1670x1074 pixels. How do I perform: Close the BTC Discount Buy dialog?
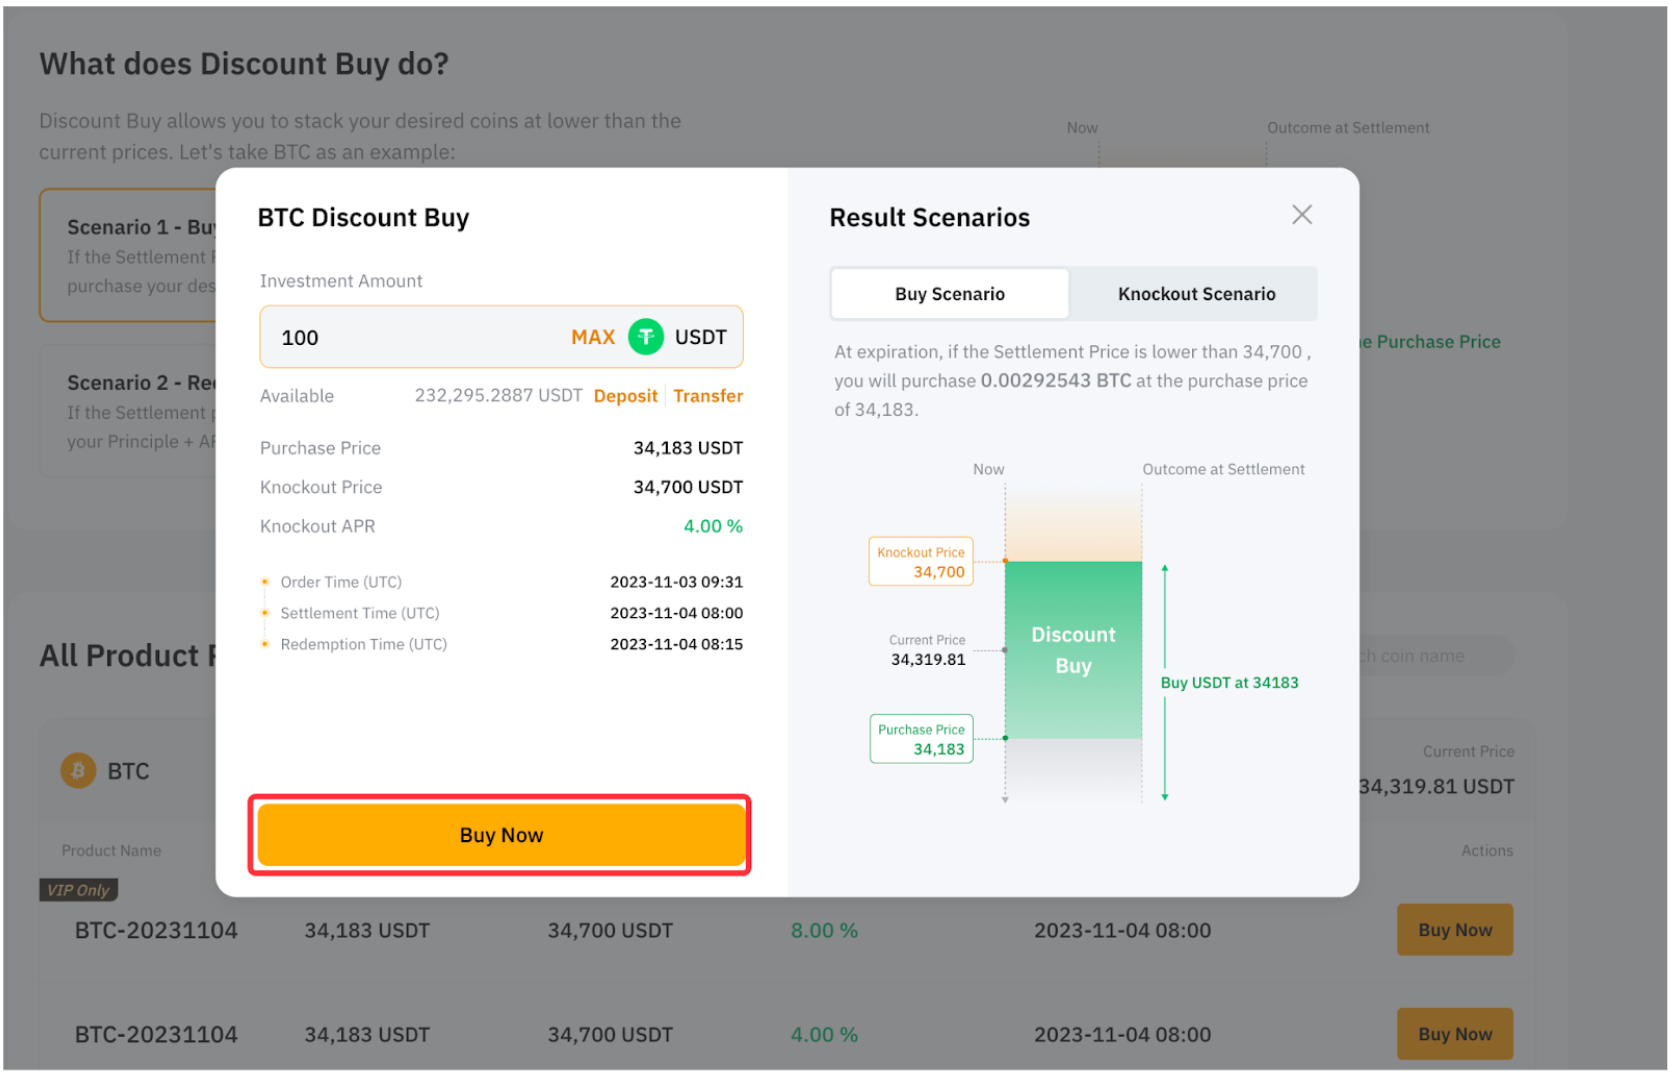coord(1301,215)
